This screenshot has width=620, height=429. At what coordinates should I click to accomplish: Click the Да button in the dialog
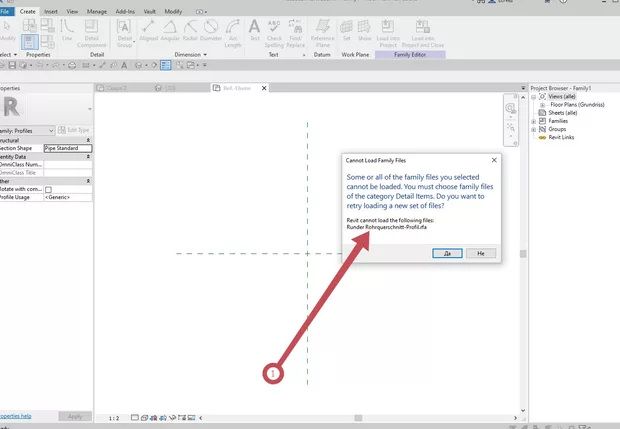(447, 253)
